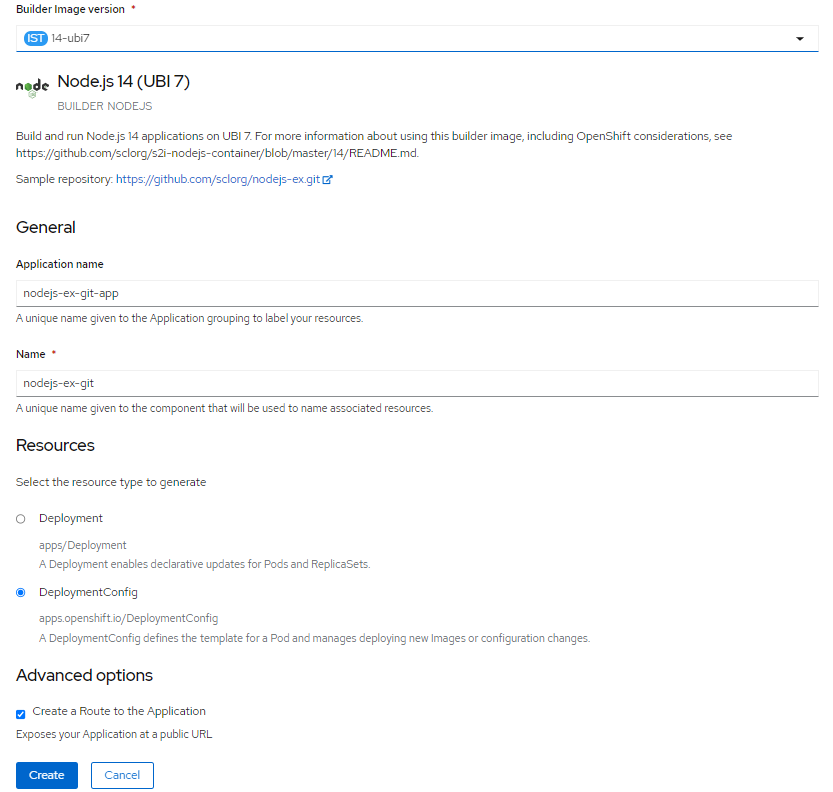The width and height of the screenshot is (833, 792).
Task: Click the Advanced options heading
Action: pyautogui.click(x=84, y=675)
